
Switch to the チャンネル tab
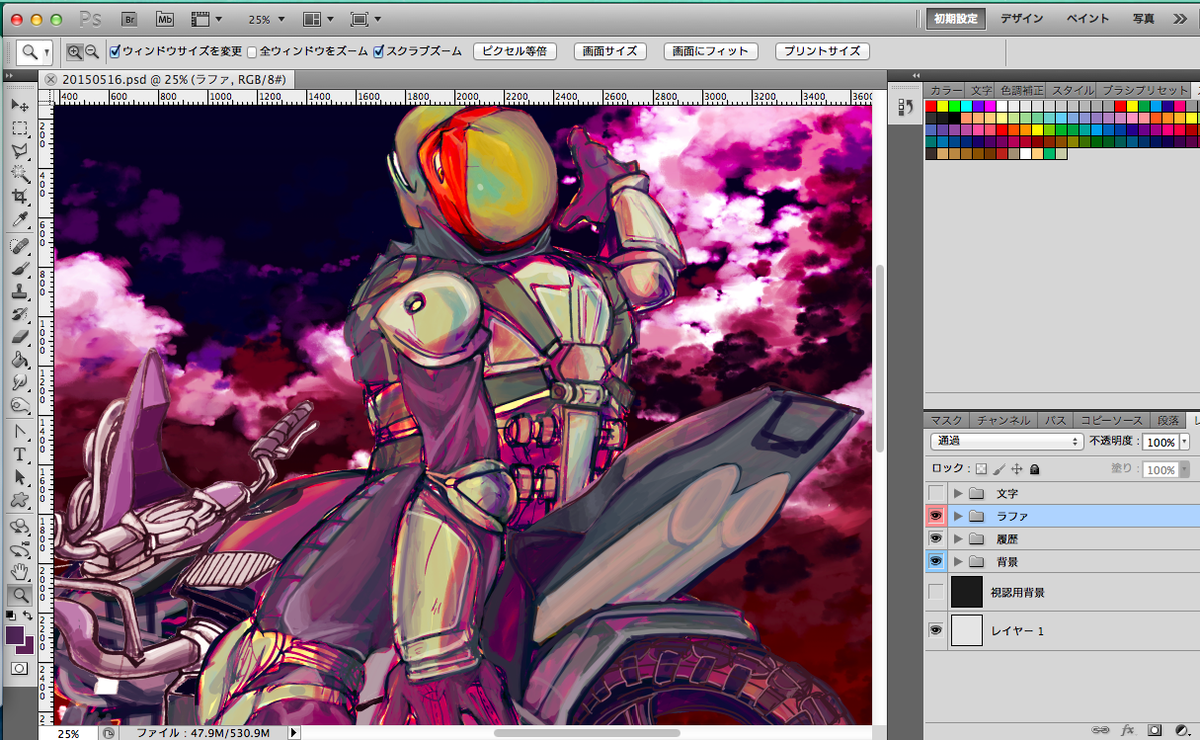tap(1004, 420)
